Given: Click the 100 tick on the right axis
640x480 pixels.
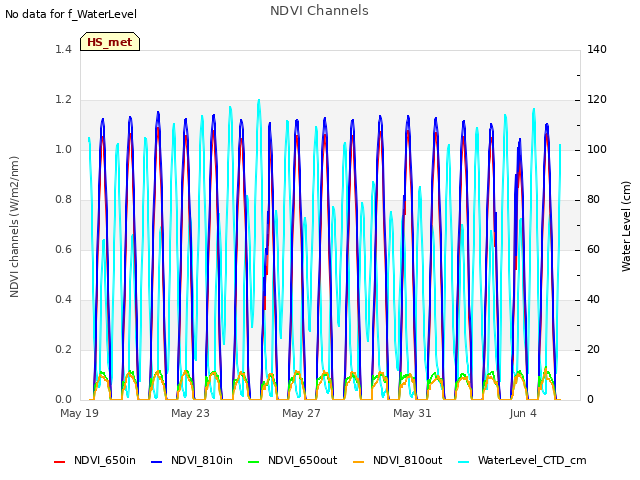Looking at the screenshot, I should tap(597, 149).
